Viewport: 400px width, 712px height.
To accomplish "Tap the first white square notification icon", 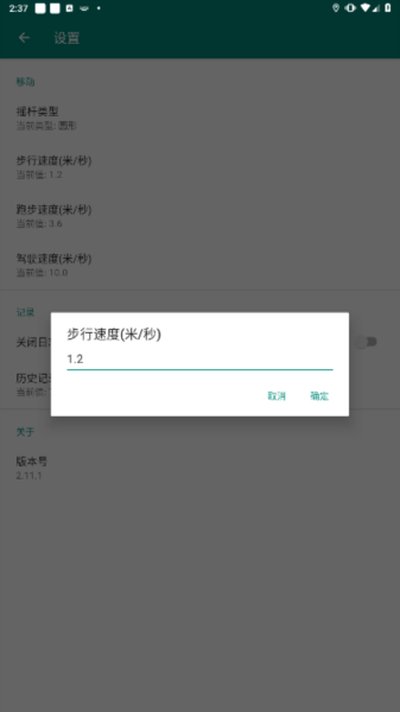I will [x=40, y=9].
